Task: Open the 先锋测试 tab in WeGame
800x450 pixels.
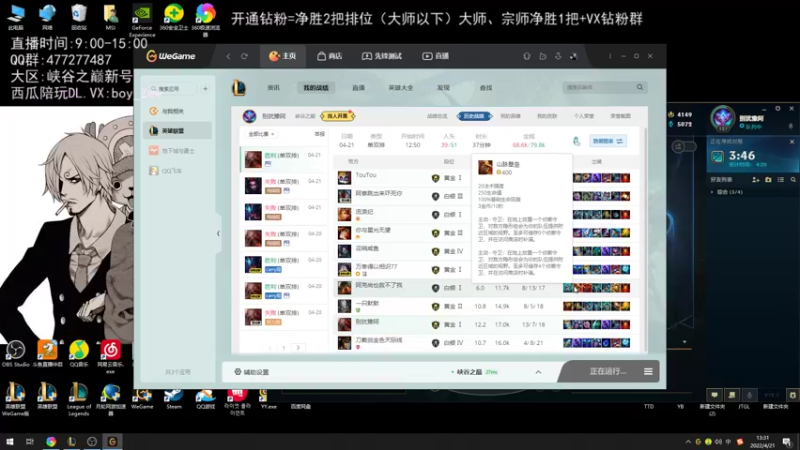Action: [382, 56]
